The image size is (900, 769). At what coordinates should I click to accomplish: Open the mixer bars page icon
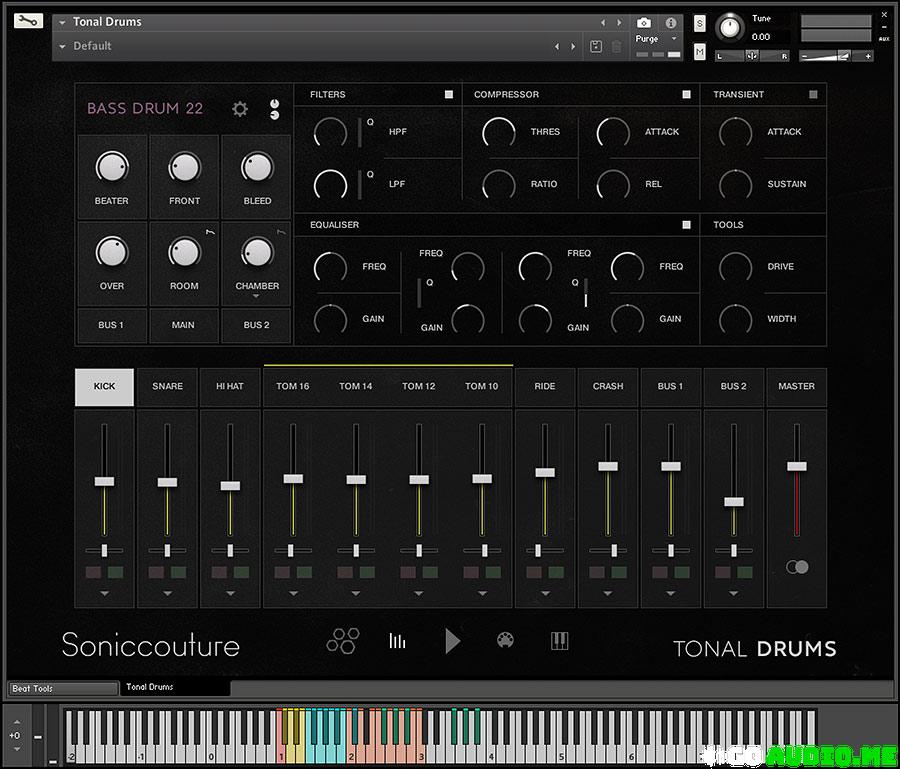tap(398, 641)
